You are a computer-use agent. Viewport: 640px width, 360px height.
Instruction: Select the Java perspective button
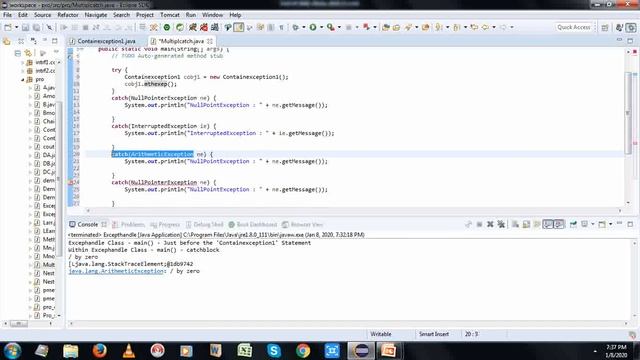click(631, 27)
